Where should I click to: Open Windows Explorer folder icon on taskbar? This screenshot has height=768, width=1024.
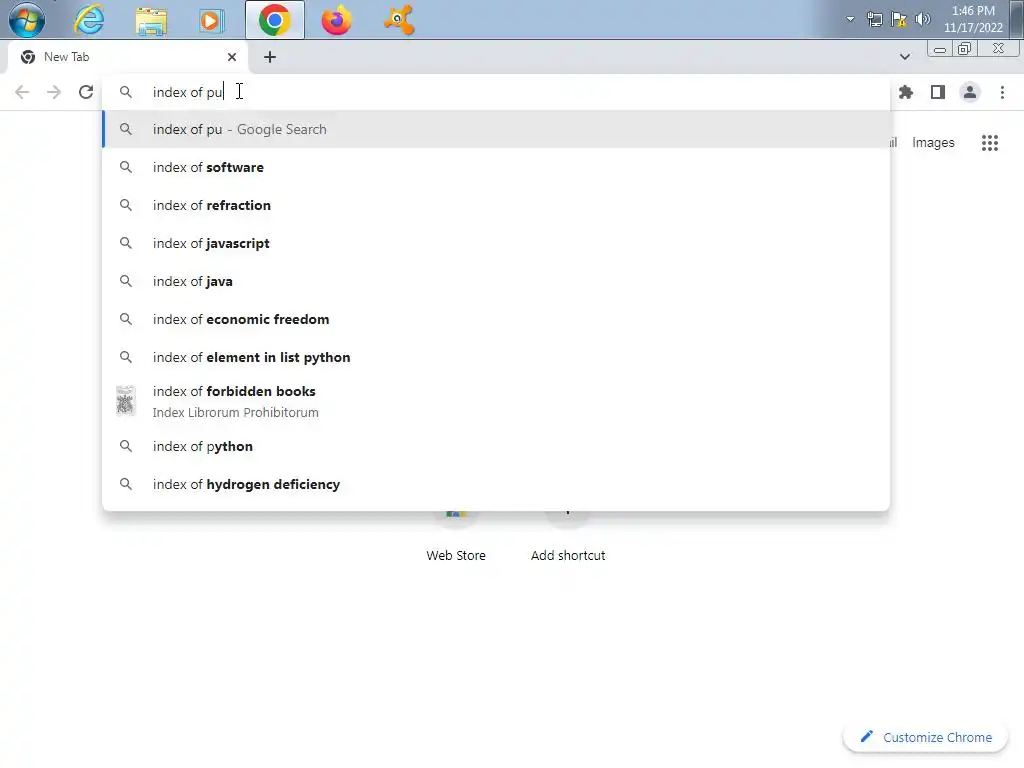(151, 20)
